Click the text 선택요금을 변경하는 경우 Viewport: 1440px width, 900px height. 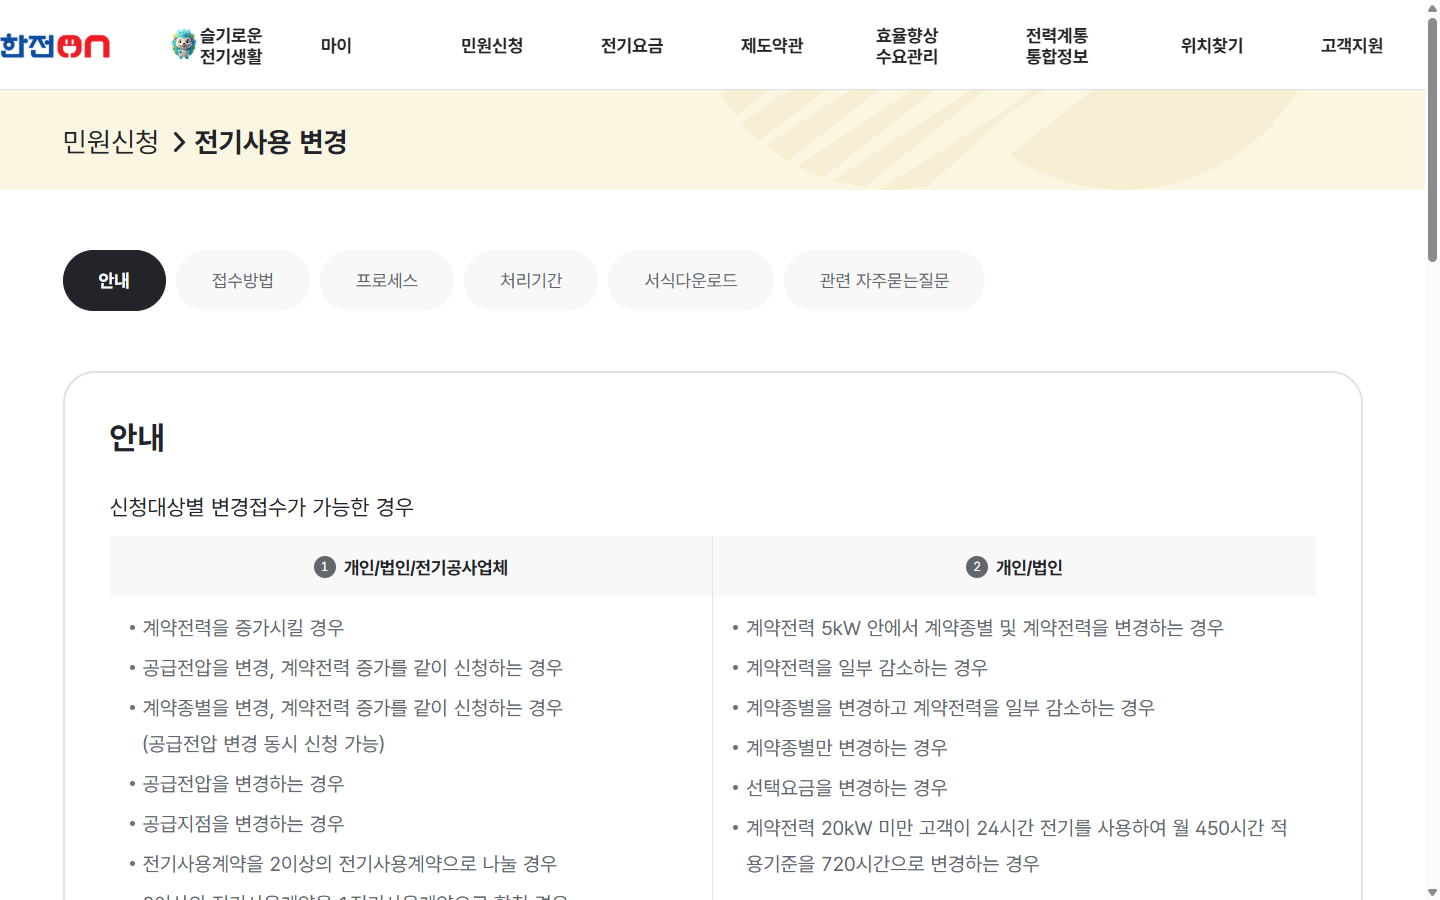pyautogui.click(x=847, y=788)
